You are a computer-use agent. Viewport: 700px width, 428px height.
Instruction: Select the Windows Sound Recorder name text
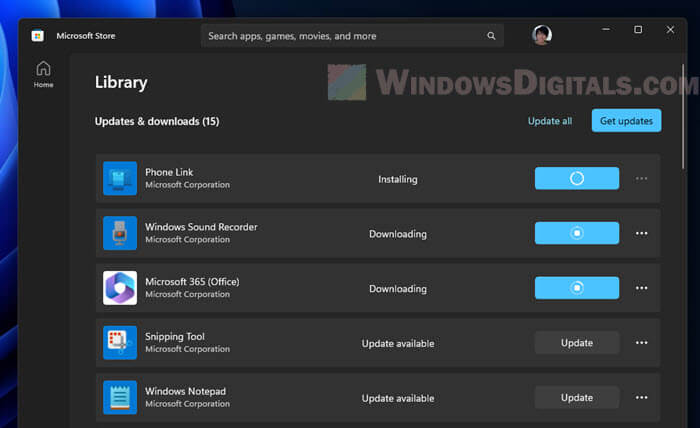click(201, 227)
